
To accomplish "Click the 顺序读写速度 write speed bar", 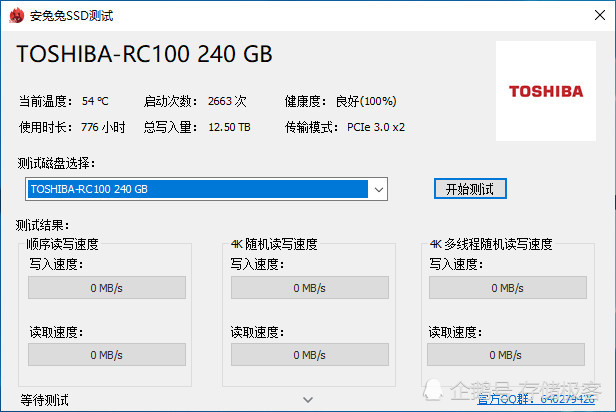I will (107, 287).
